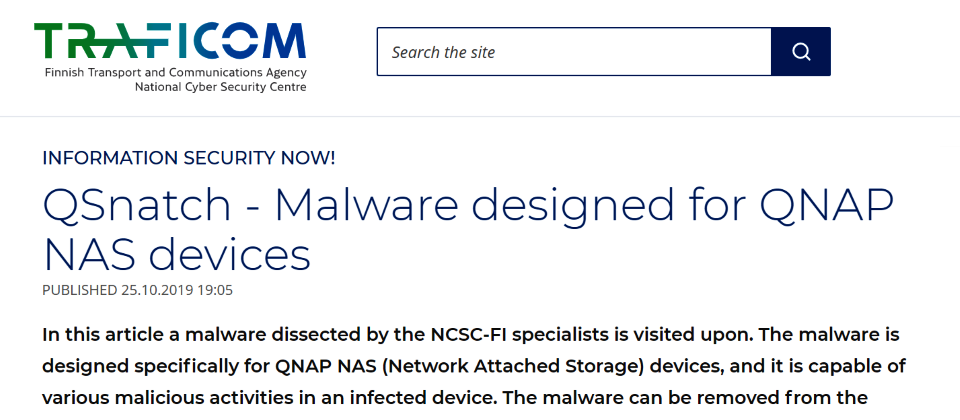Click the magnifying glass search icon
The image size is (960, 420).
click(x=801, y=52)
